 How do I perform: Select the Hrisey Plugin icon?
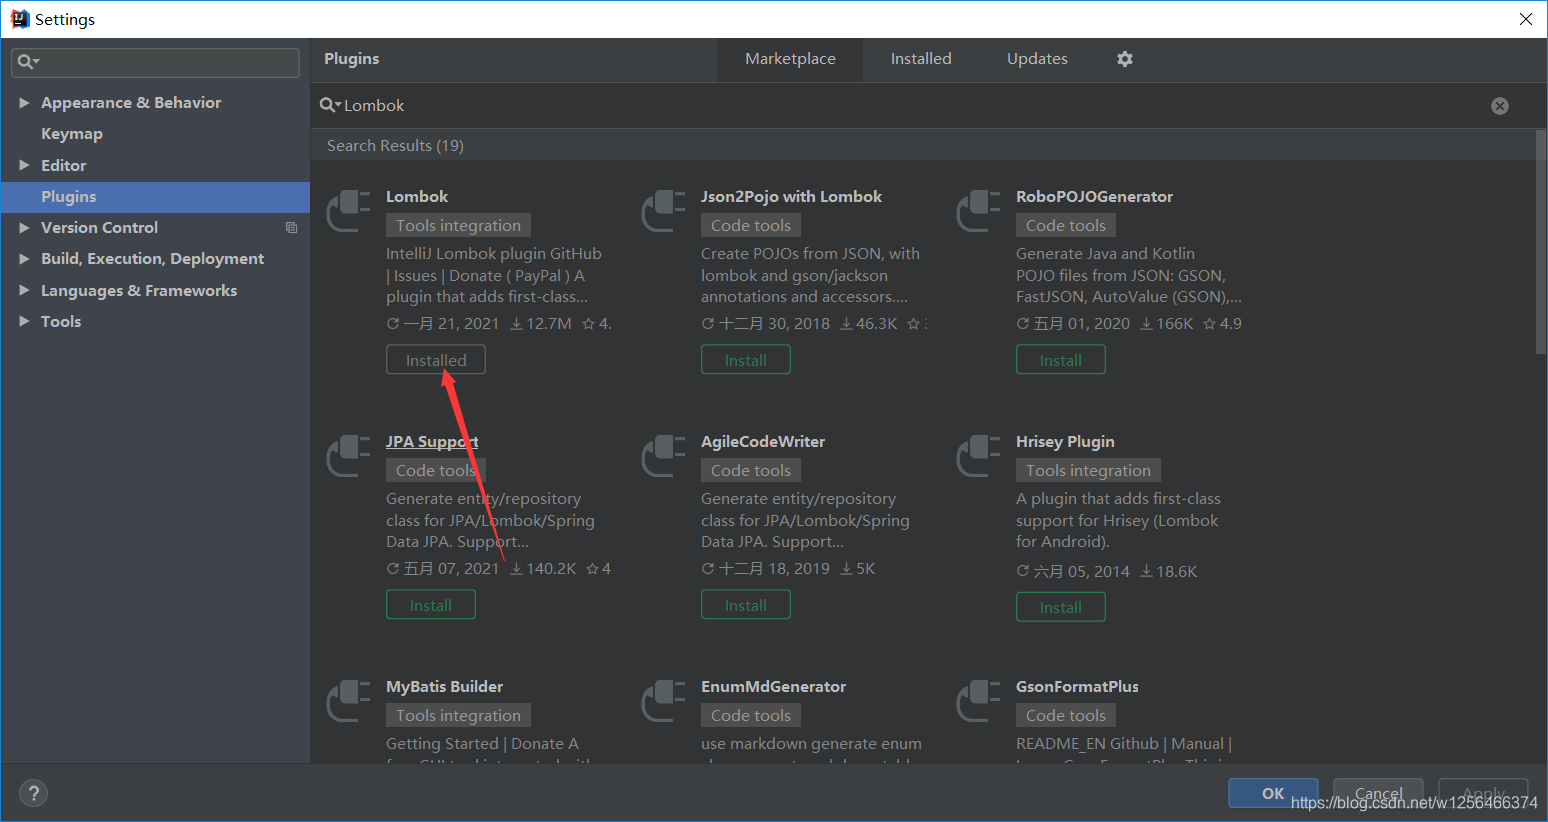tap(979, 455)
